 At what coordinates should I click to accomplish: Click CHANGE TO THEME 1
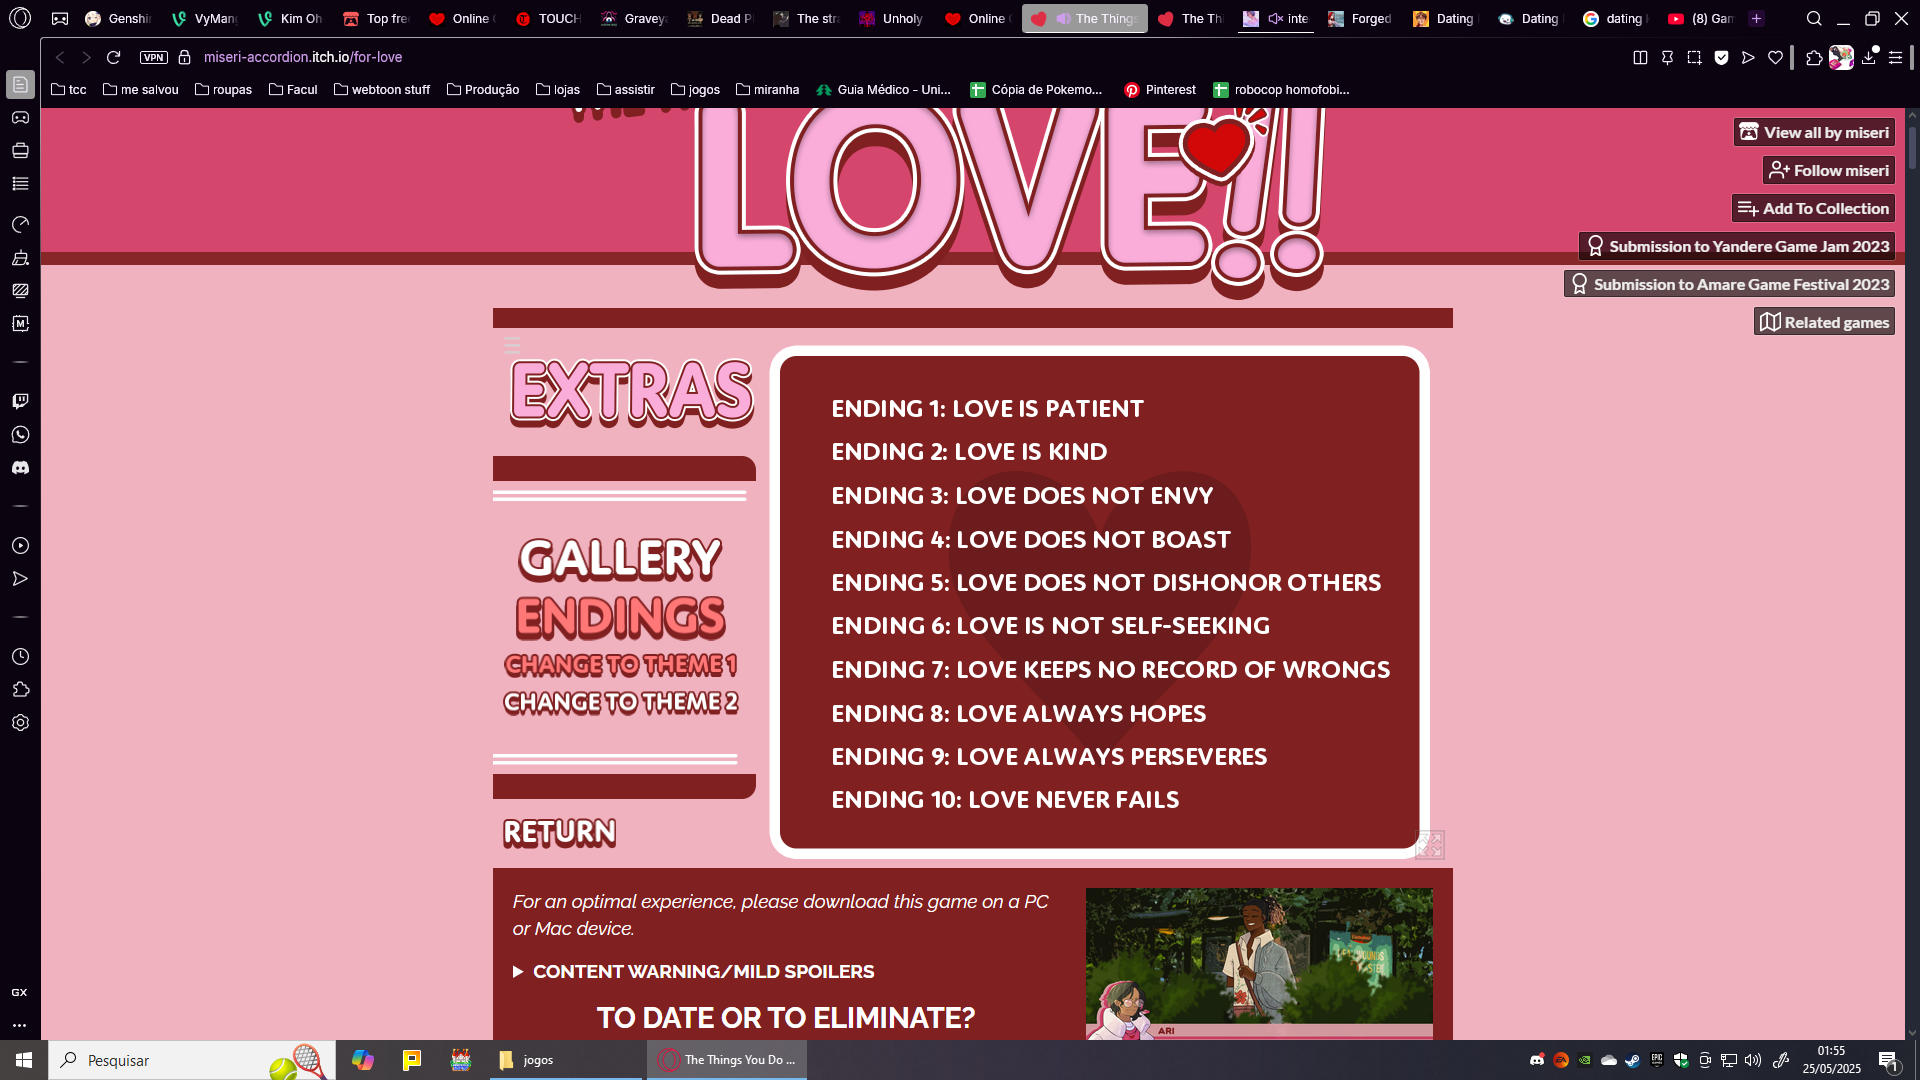coord(621,665)
